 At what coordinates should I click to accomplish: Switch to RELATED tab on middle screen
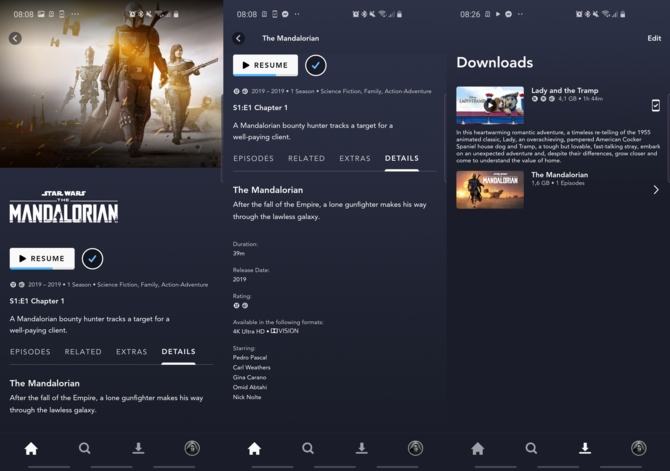click(x=306, y=159)
